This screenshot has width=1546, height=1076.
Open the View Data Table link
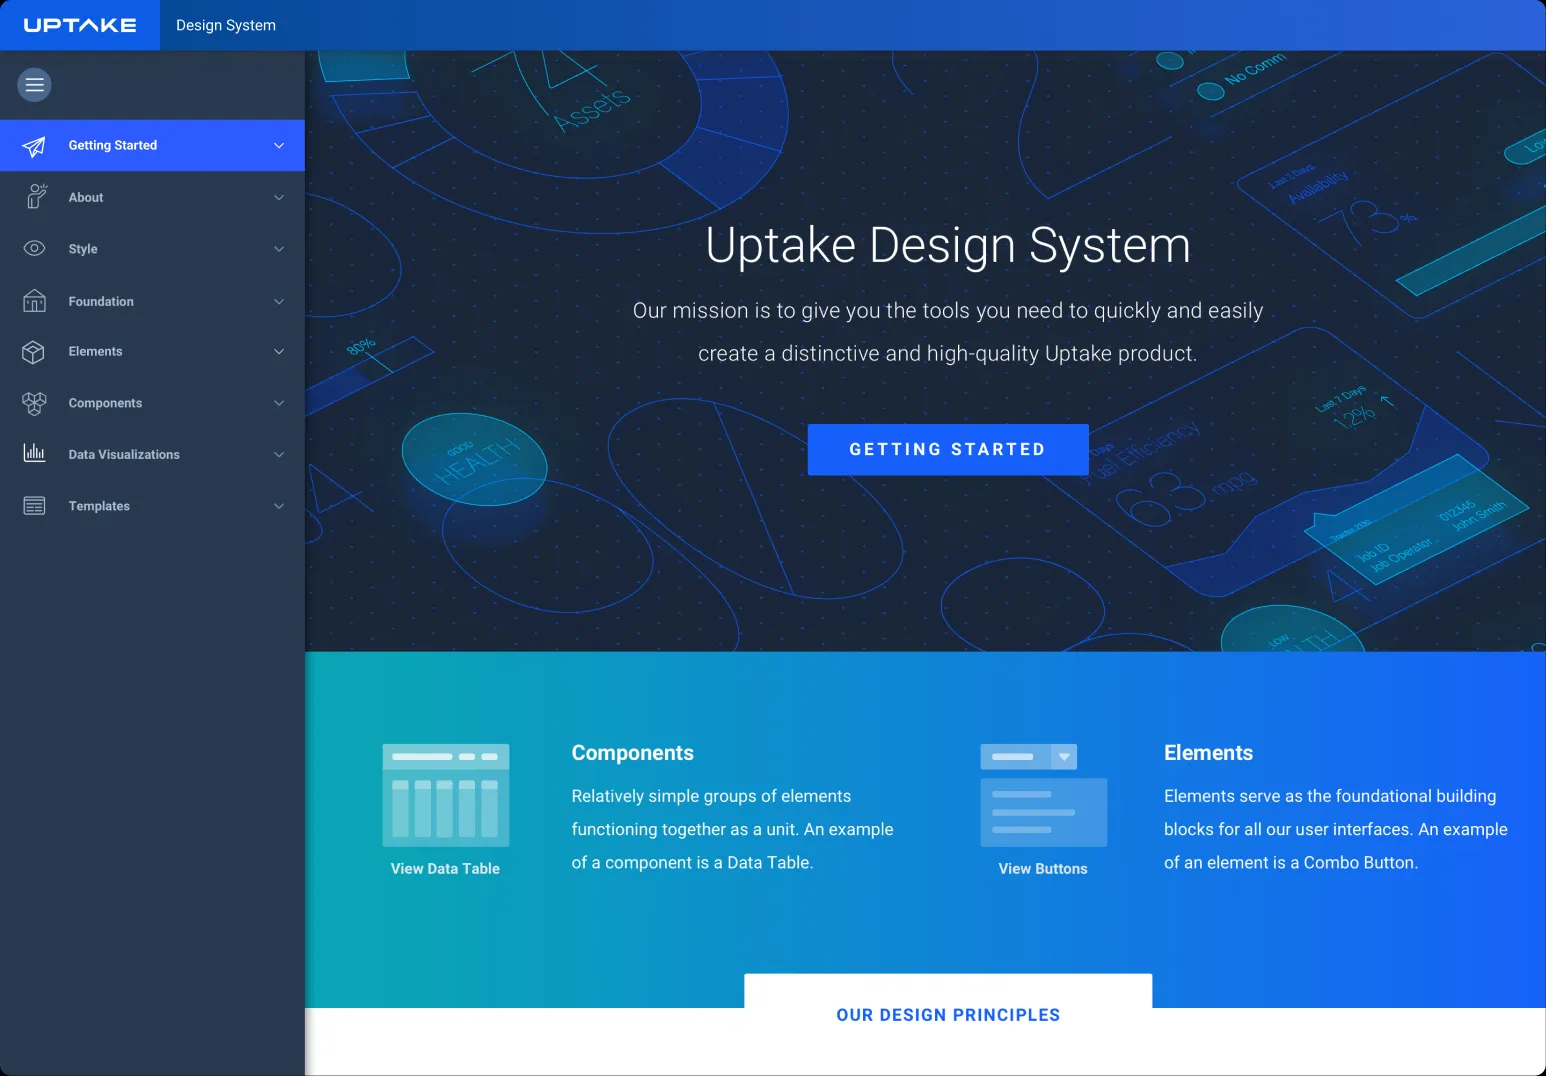pyautogui.click(x=445, y=869)
